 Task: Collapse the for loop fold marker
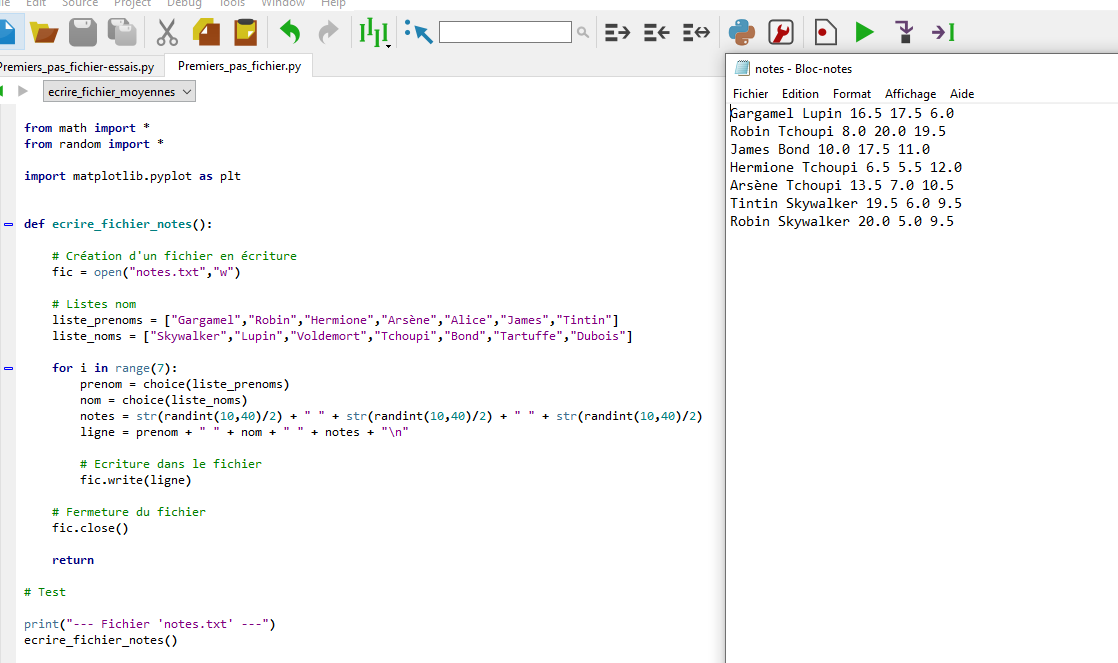[9, 368]
